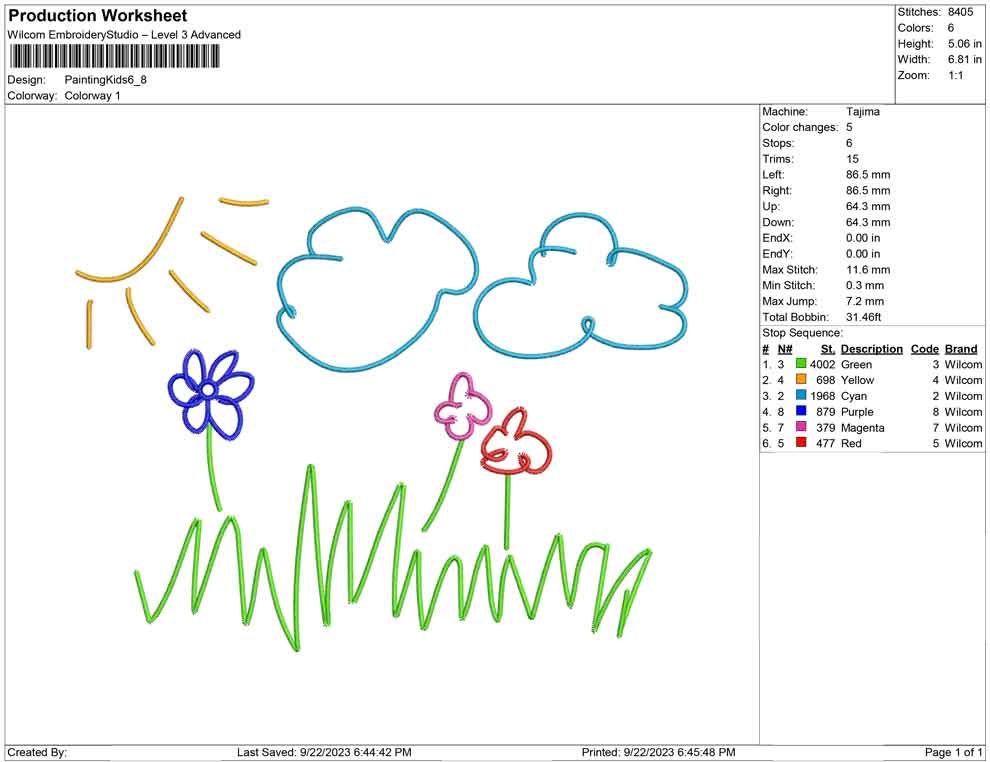
Task: Click the green stitch count '4002'
Action: (823, 364)
